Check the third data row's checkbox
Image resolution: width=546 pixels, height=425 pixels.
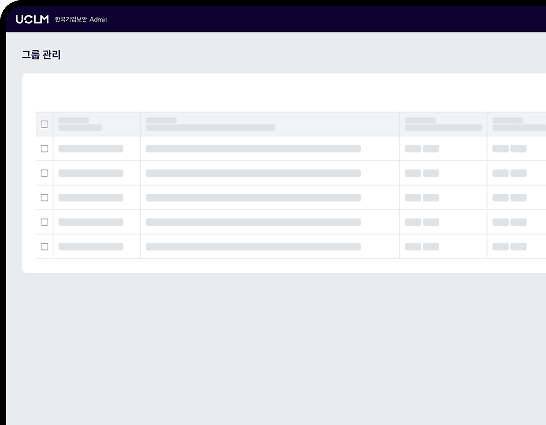tap(45, 198)
